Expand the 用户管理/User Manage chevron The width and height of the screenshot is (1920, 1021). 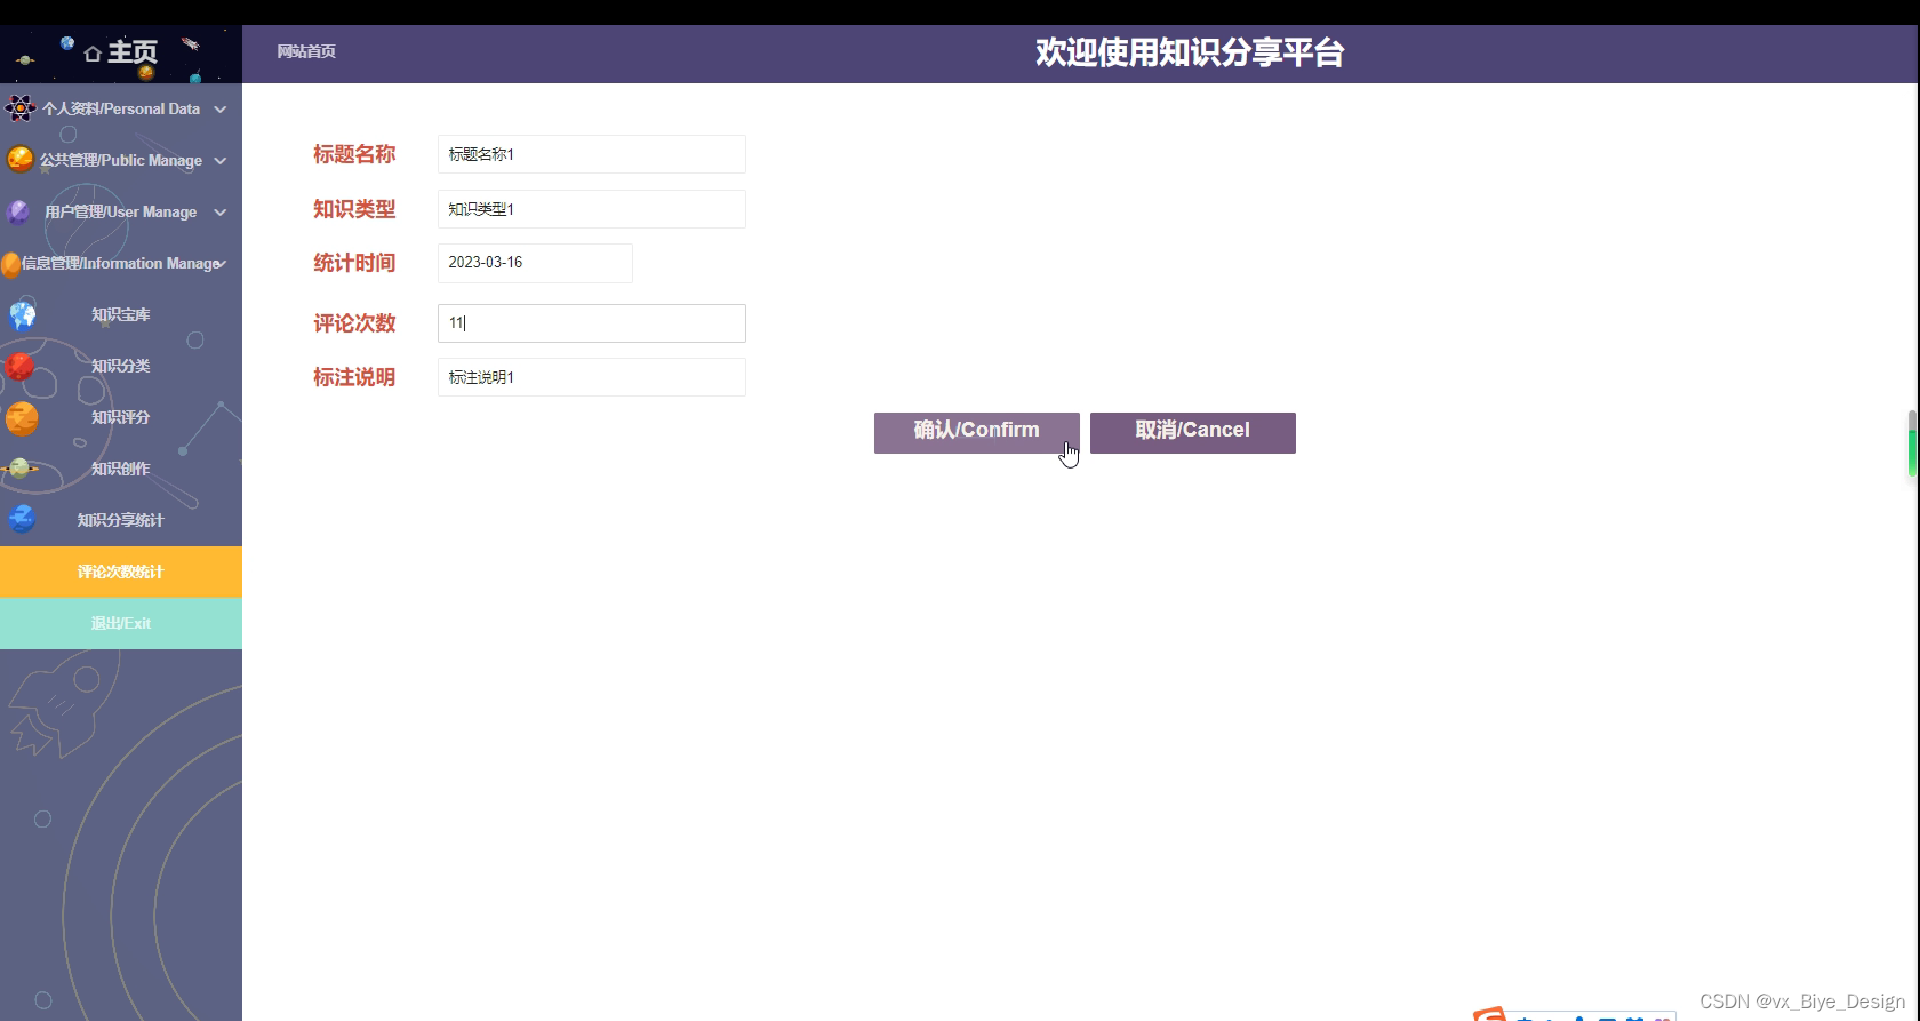point(220,212)
